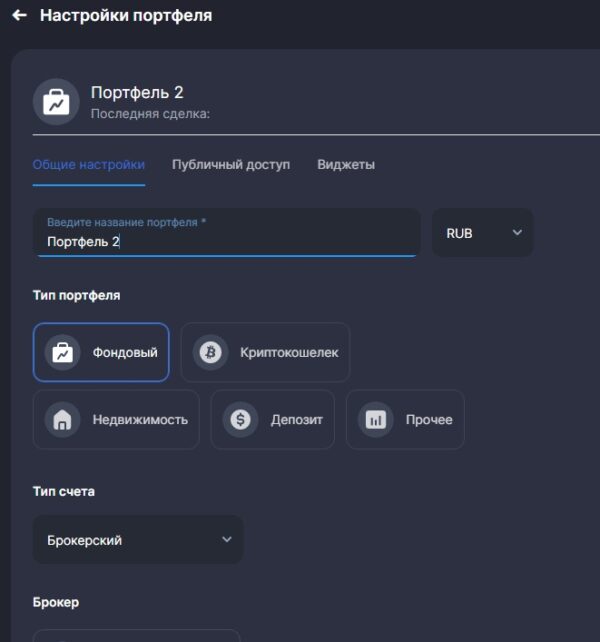Viewport: 600px width, 642px height.
Task: Click the Bitcoin icon for Криптокошелек
Action: pos(210,352)
